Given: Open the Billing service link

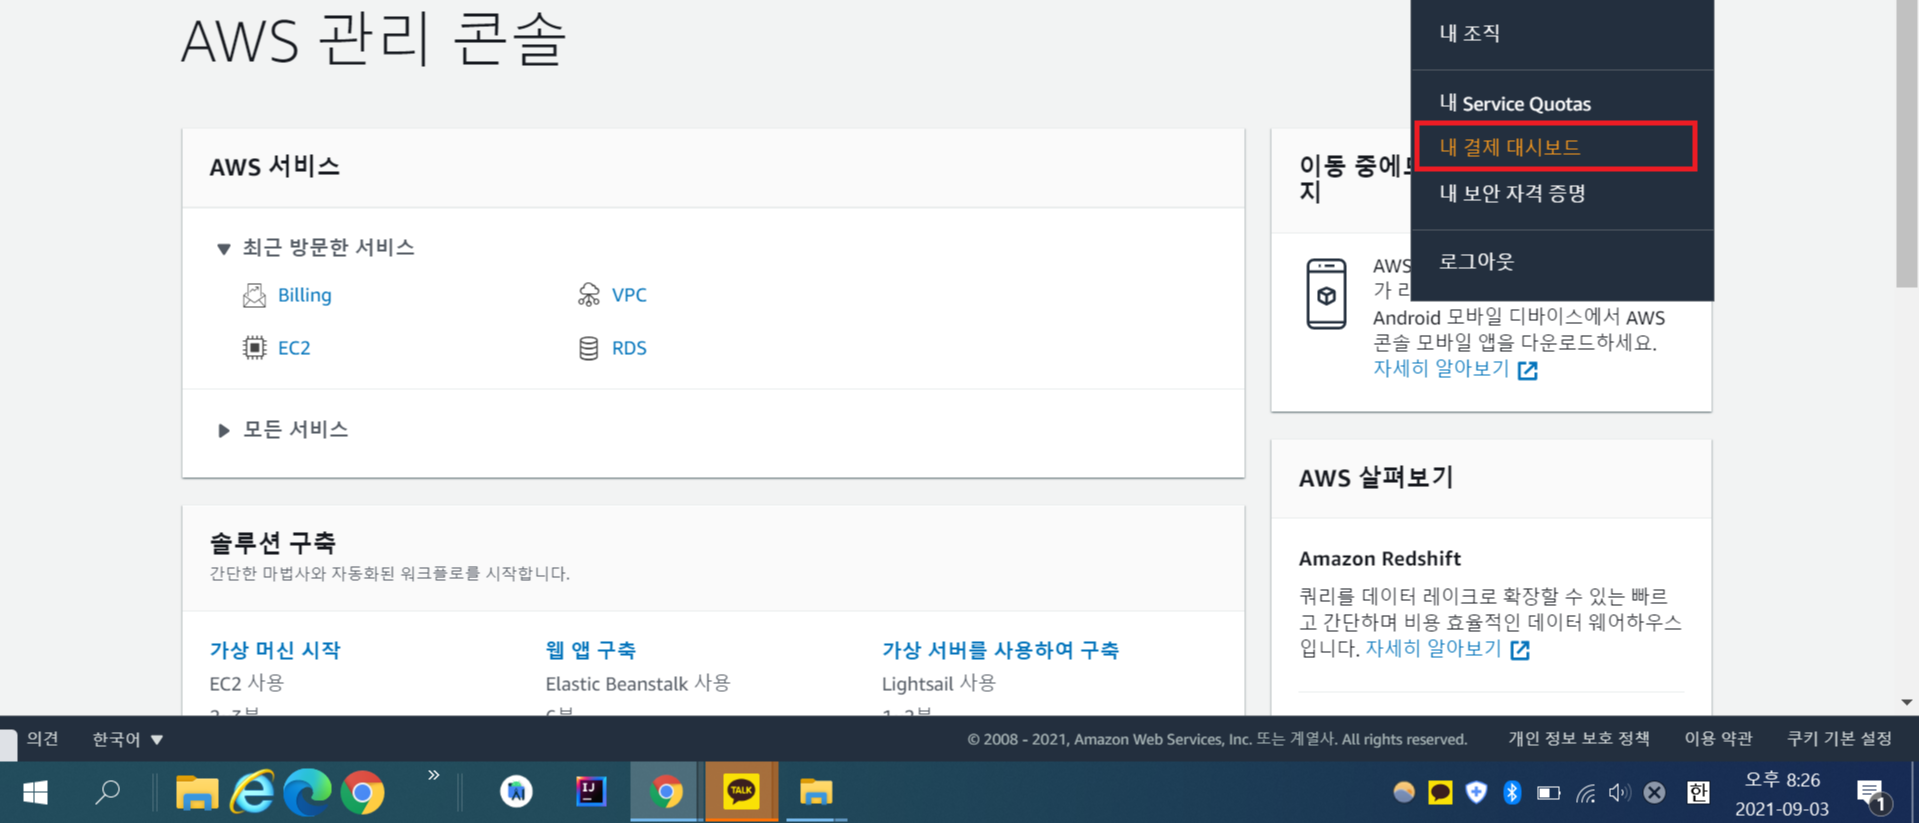Looking at the screenshot, I should 304,295.
